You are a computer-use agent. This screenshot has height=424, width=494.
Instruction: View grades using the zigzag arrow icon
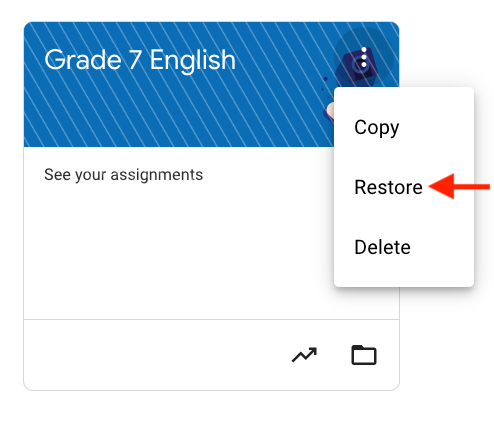click(x=304, y=355)
